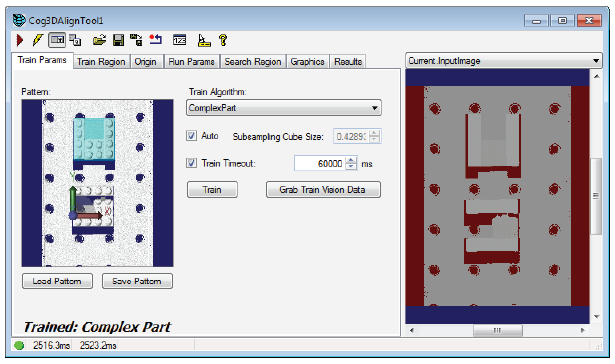Open the Run Params tab

coord(191,62)
